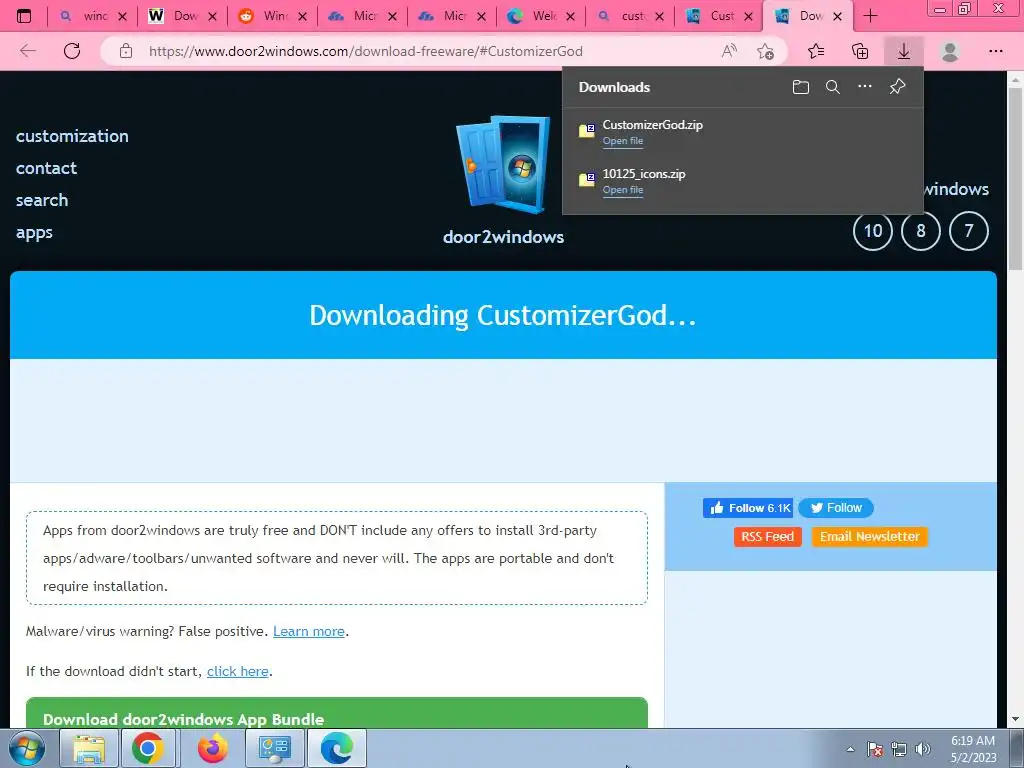The image size is (1024, 768).
Task: Click the browser back arrow
Action: pyautogui.click(x=27, y=51)
